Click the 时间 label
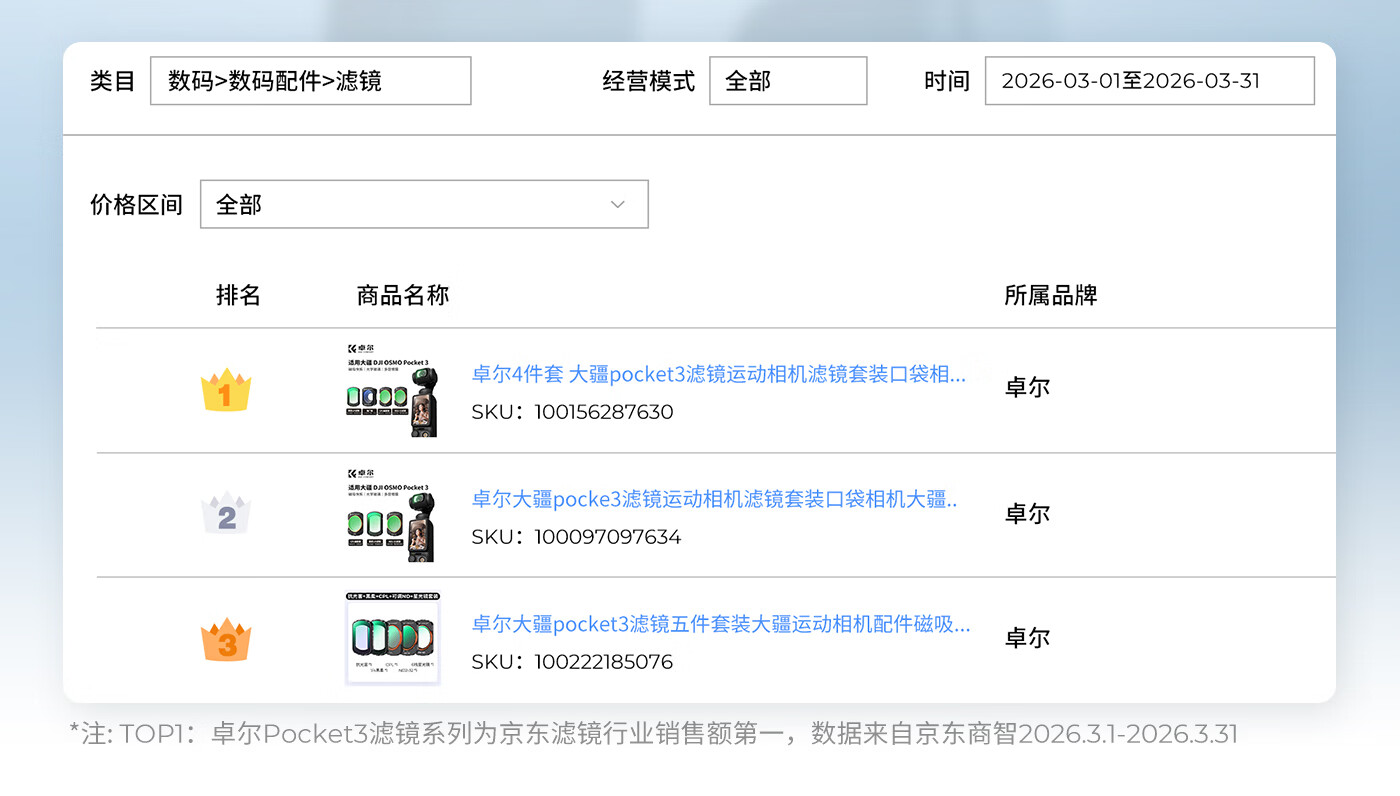Viewport: 1400px width, 796px height. 947,81
